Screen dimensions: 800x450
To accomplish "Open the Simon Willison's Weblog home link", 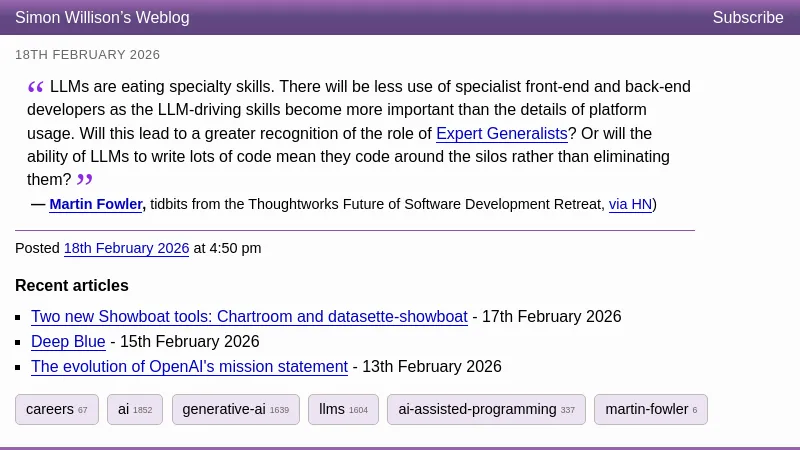I will (x=102, y=17).
